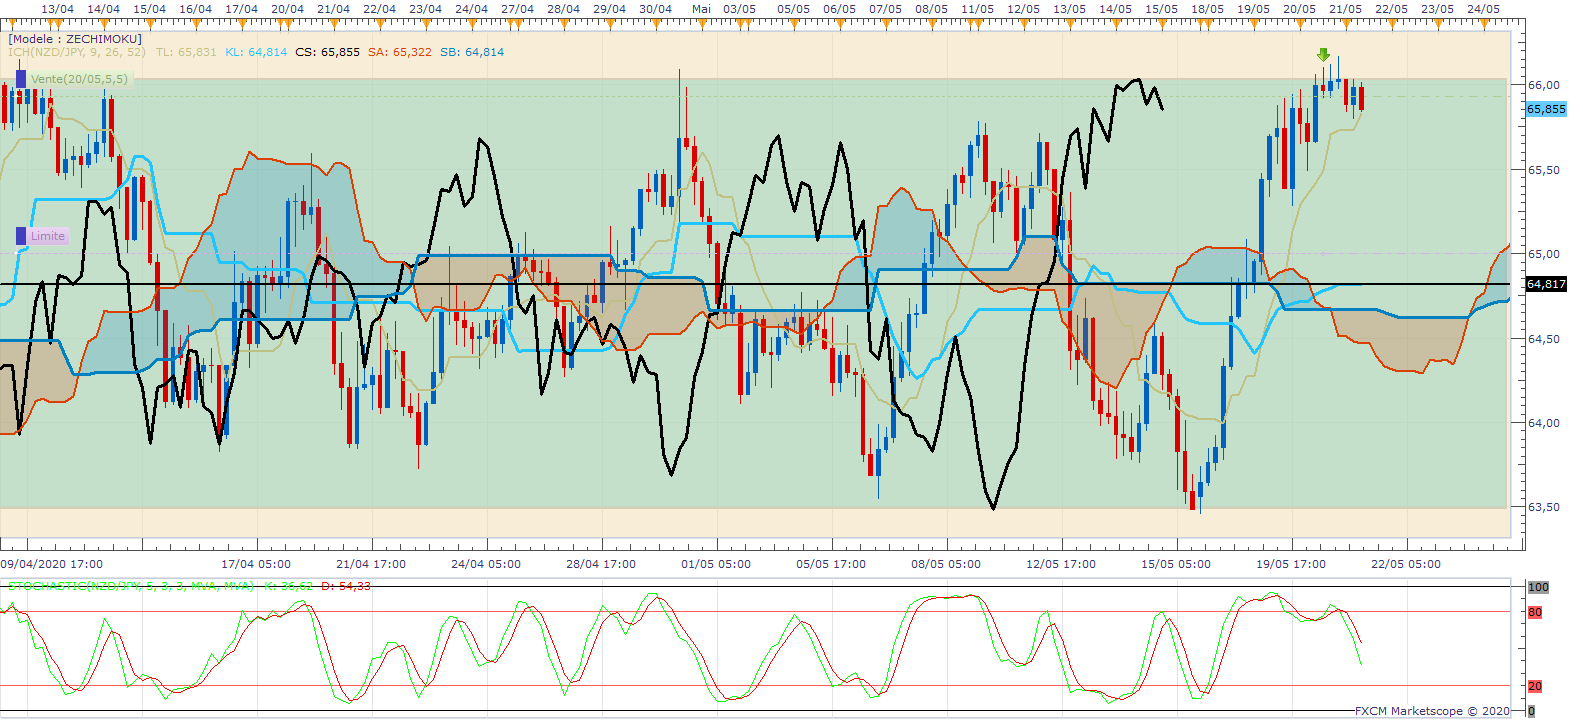Click the 30/04 date on top axis
Image resolution: width=1583 pixels, height=720 pixels.
[655, 9]
